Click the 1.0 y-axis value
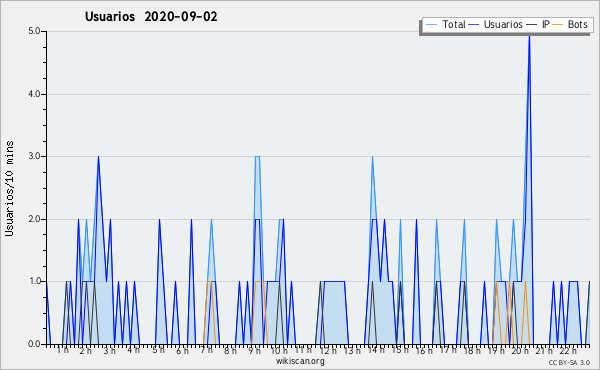The width and height of the screenshot is (600, 370). [34, 281]
